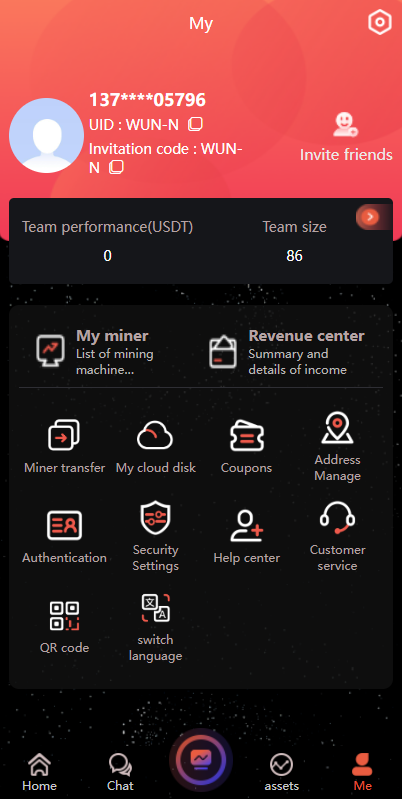Open Security Settings shield icon
Image resolution: width=402 pixels, height=799 pixels.
pyautogui.click(x=155, y=518)
